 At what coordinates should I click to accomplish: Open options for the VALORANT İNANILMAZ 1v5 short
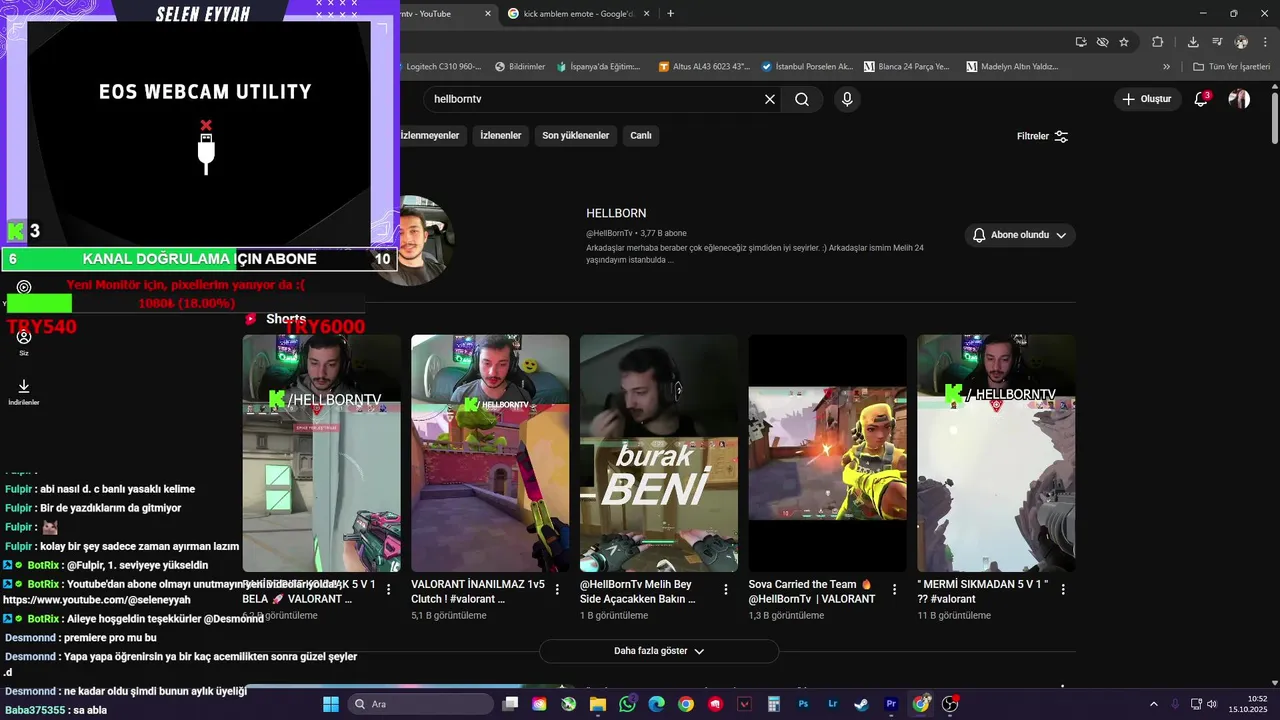(x=557, y=590)
